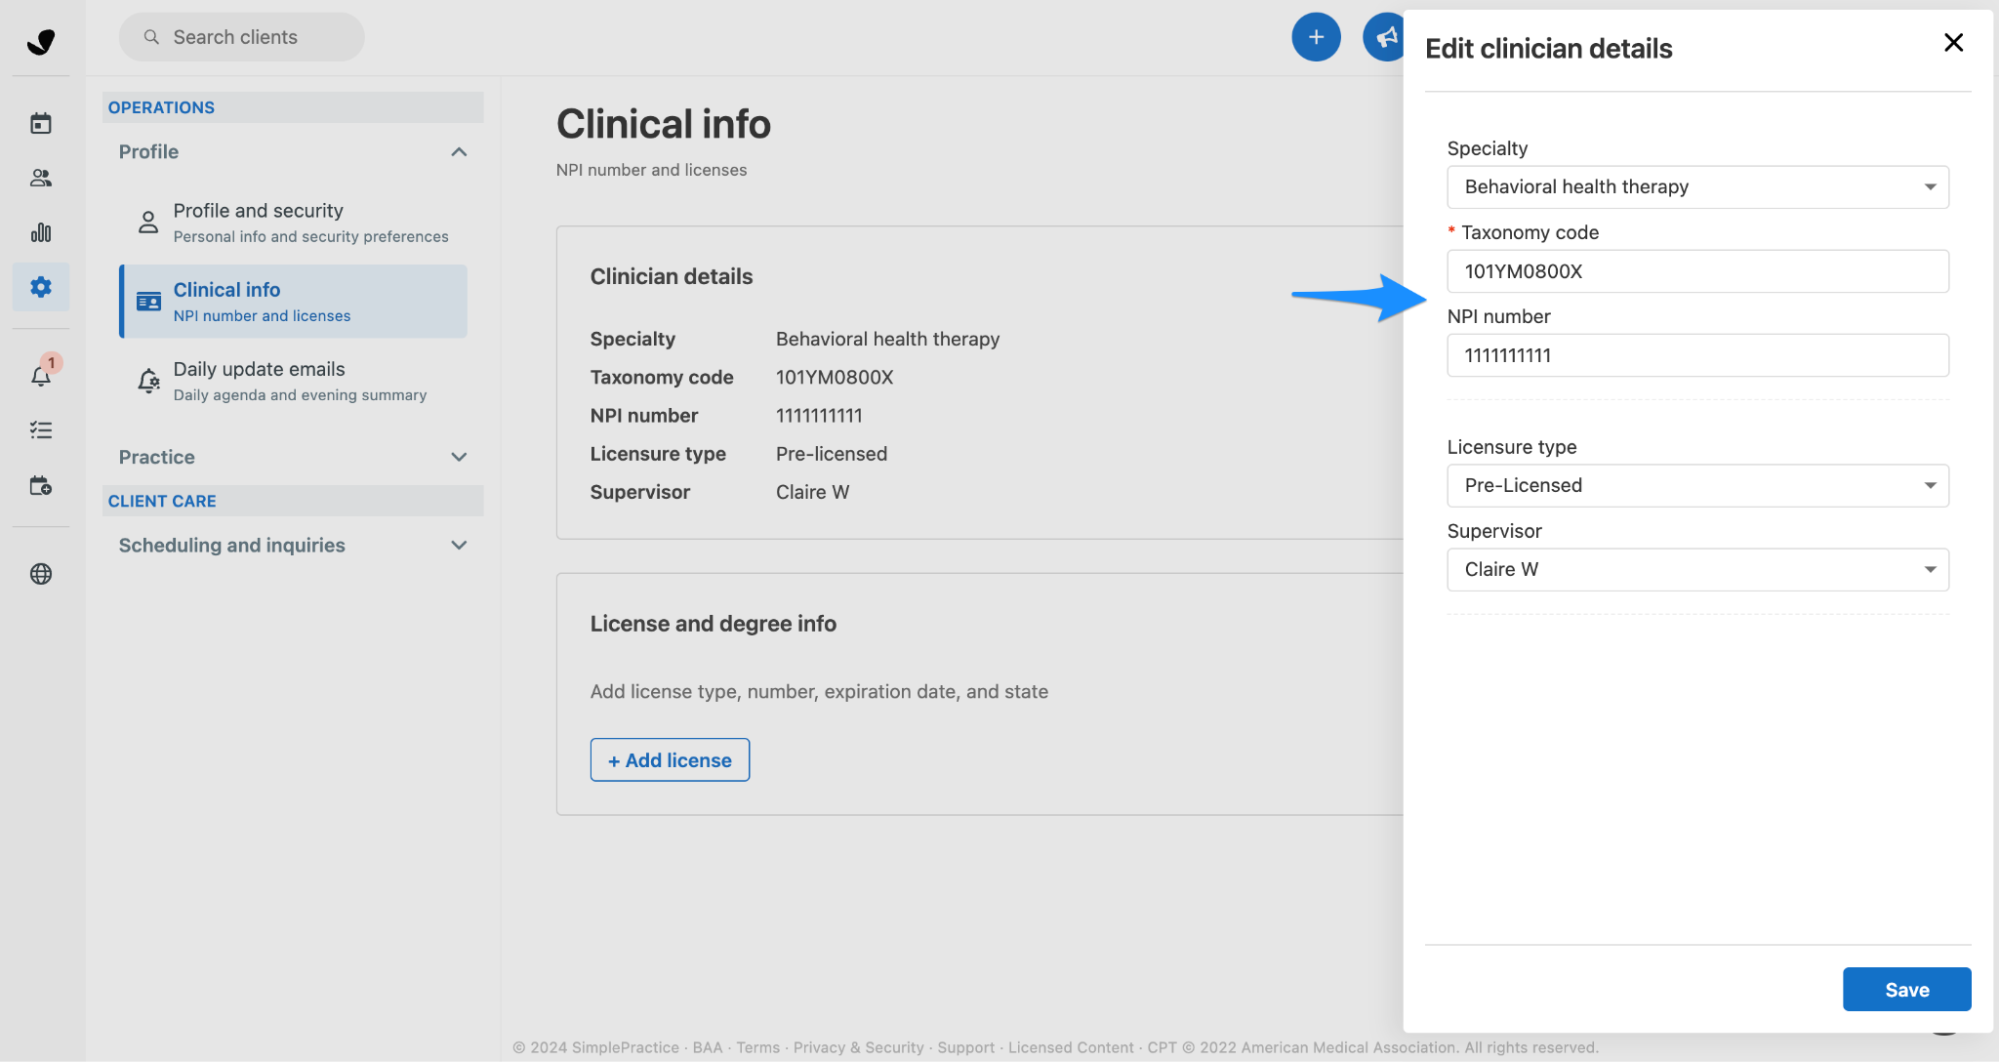Open Daily update emails settings
Image resolution: width=1999 pixels, height=1062 pixels.
[293, 381]
